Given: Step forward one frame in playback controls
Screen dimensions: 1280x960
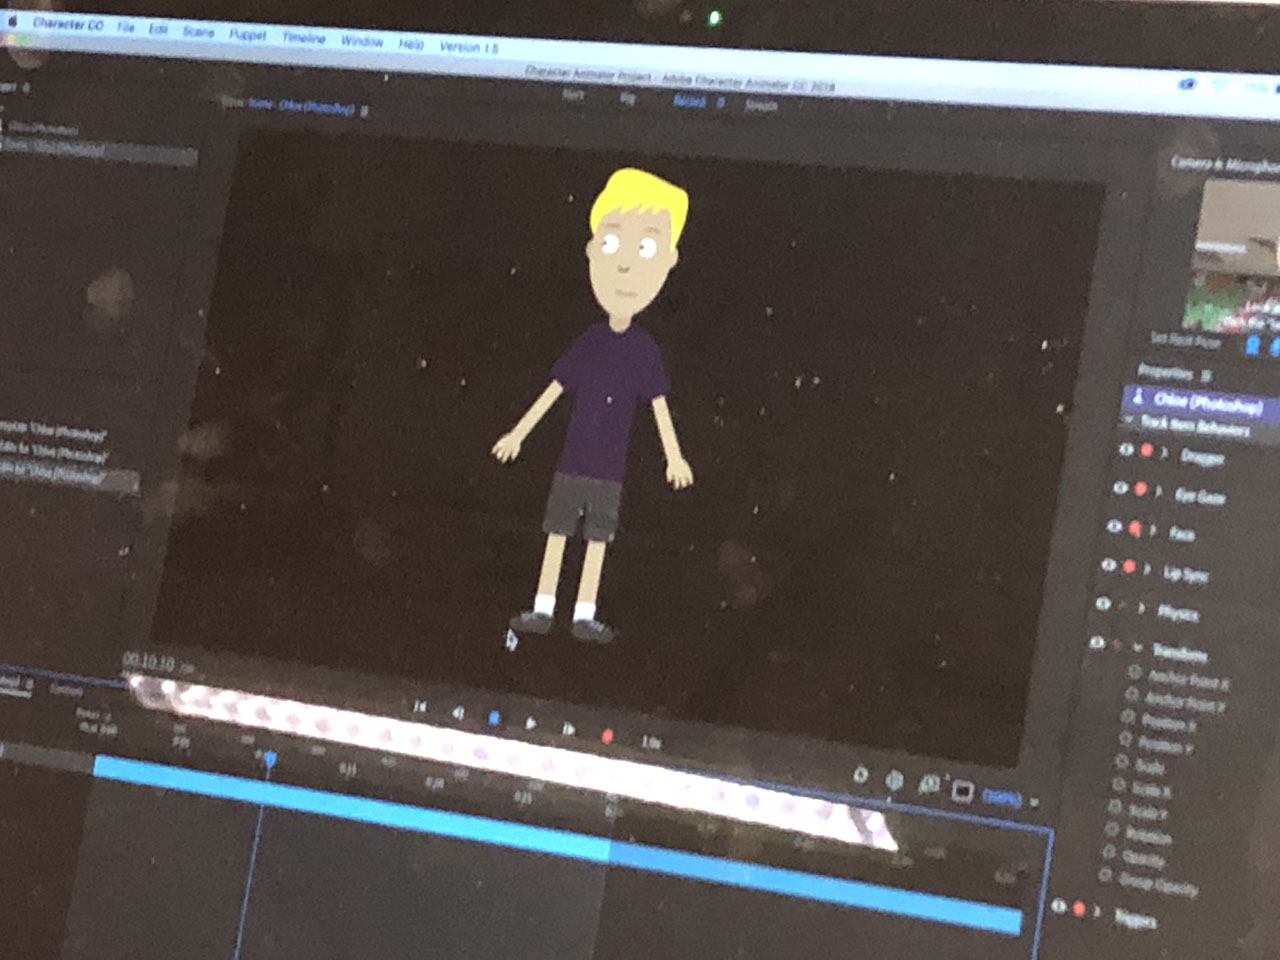Looking at the screenshot, I should tap(568, 729).
